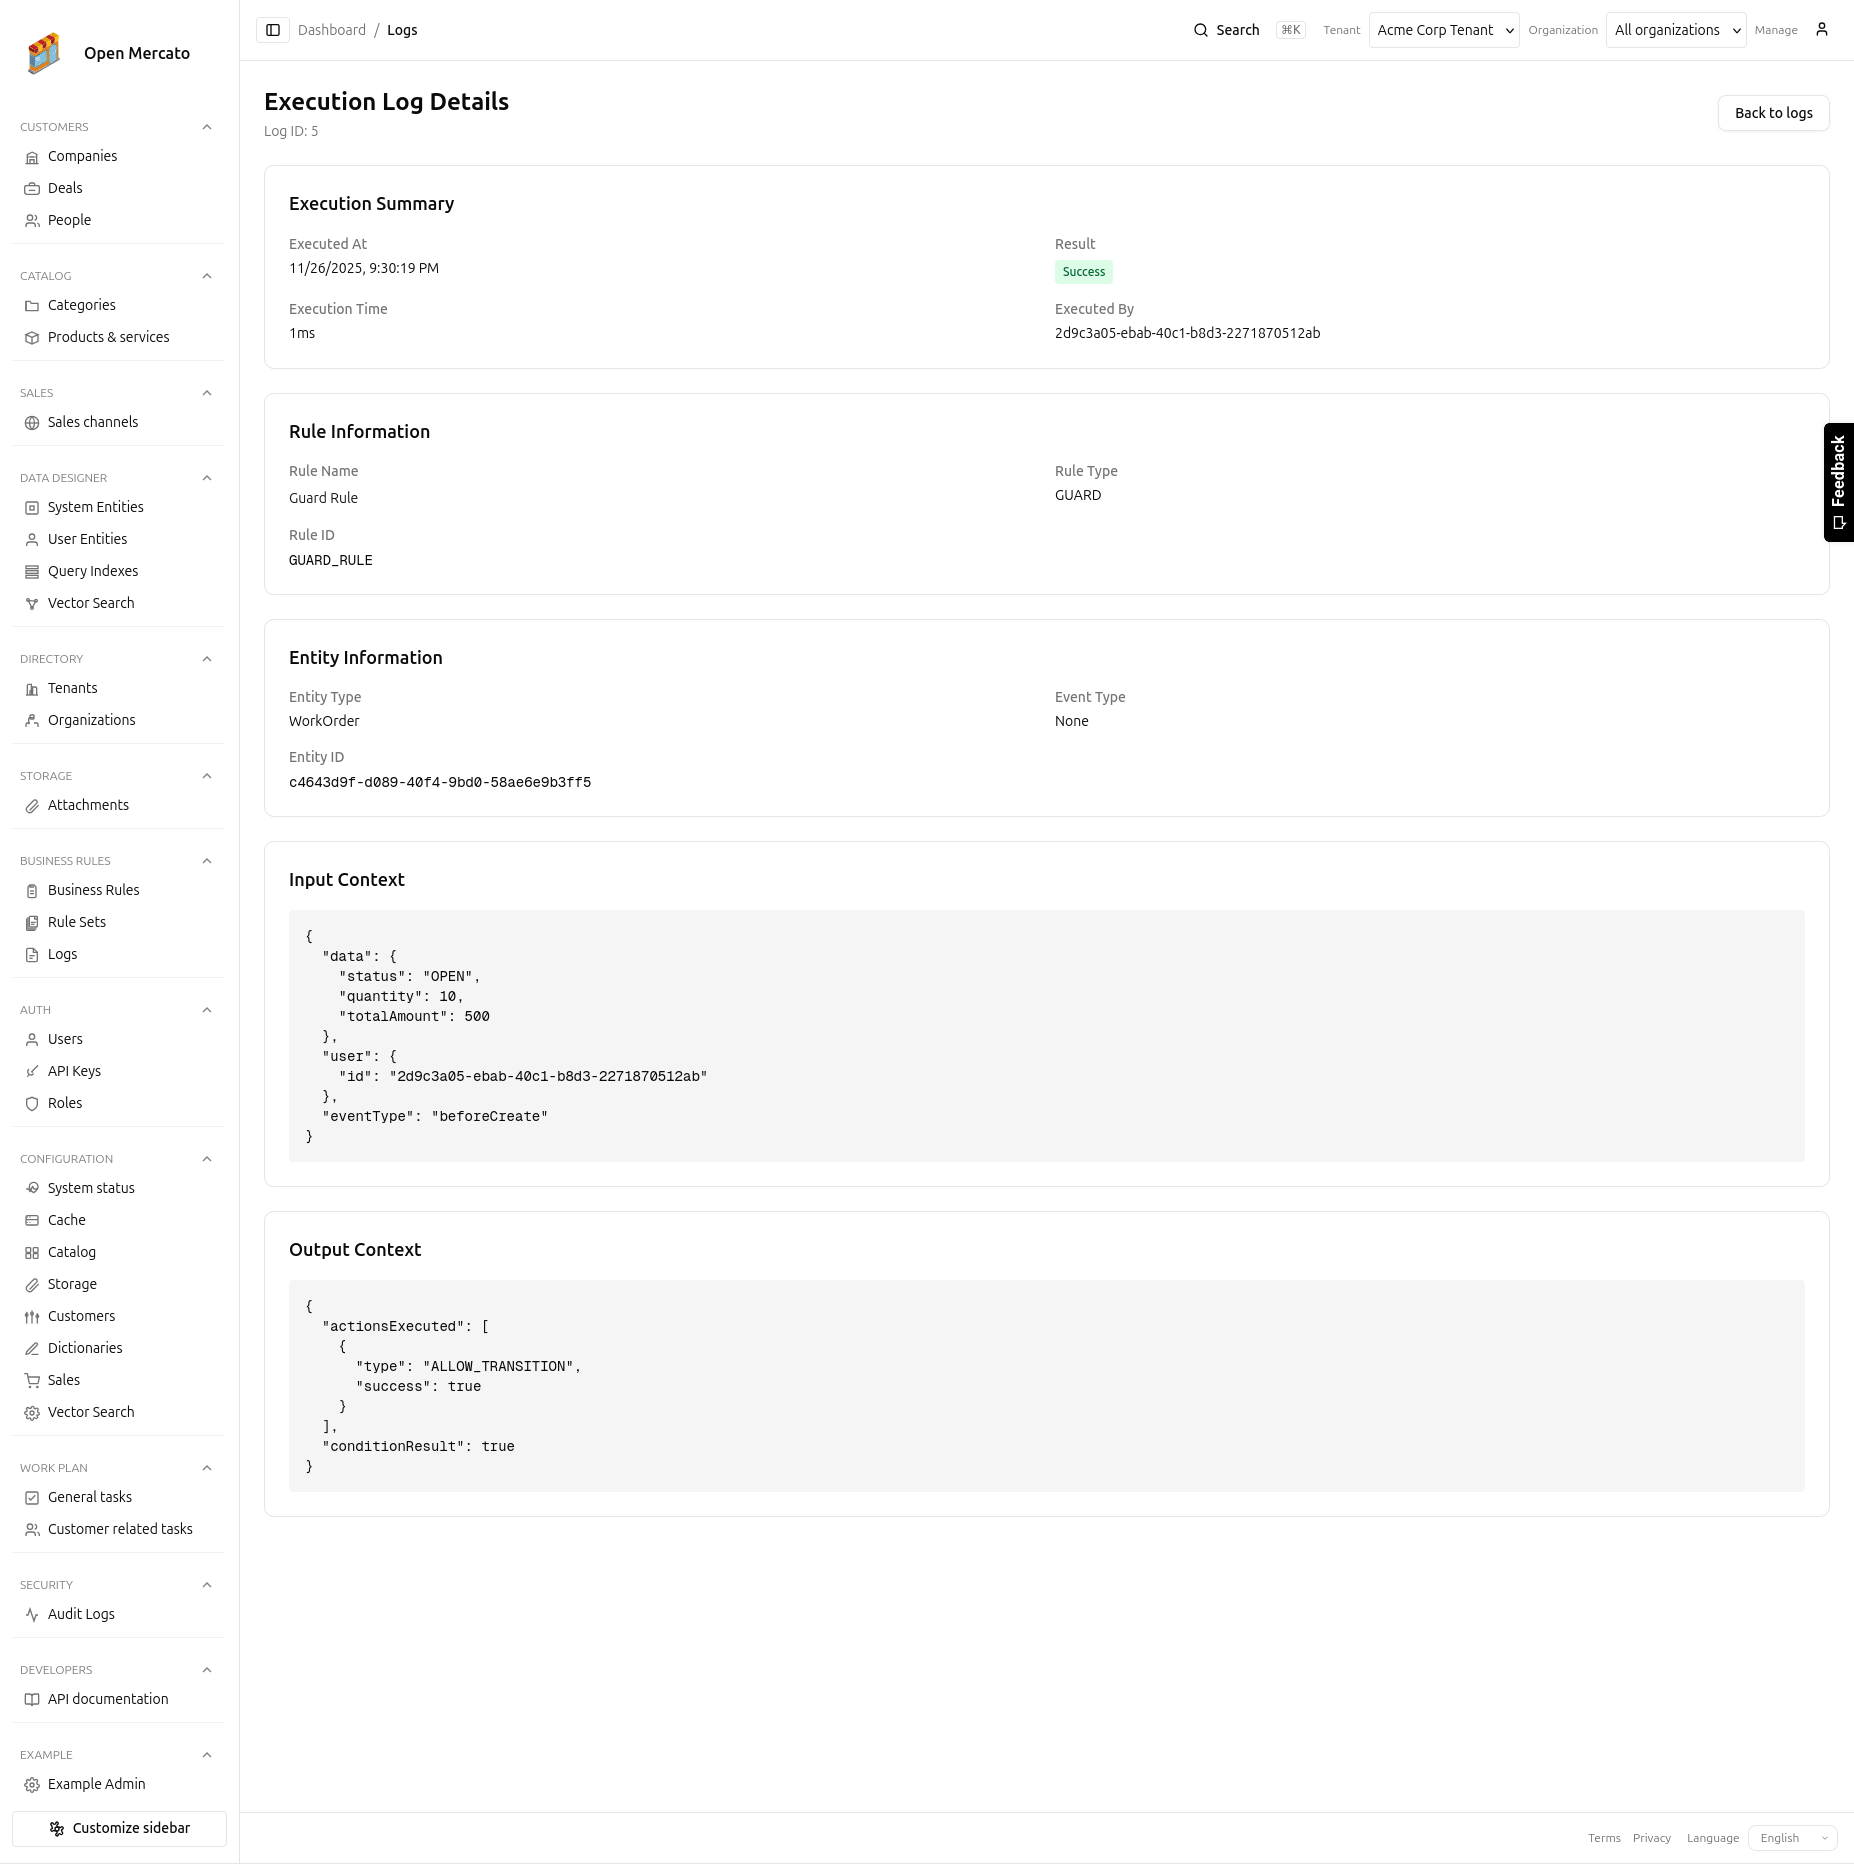Click the Open Mercato logo

tap(44, 53)
